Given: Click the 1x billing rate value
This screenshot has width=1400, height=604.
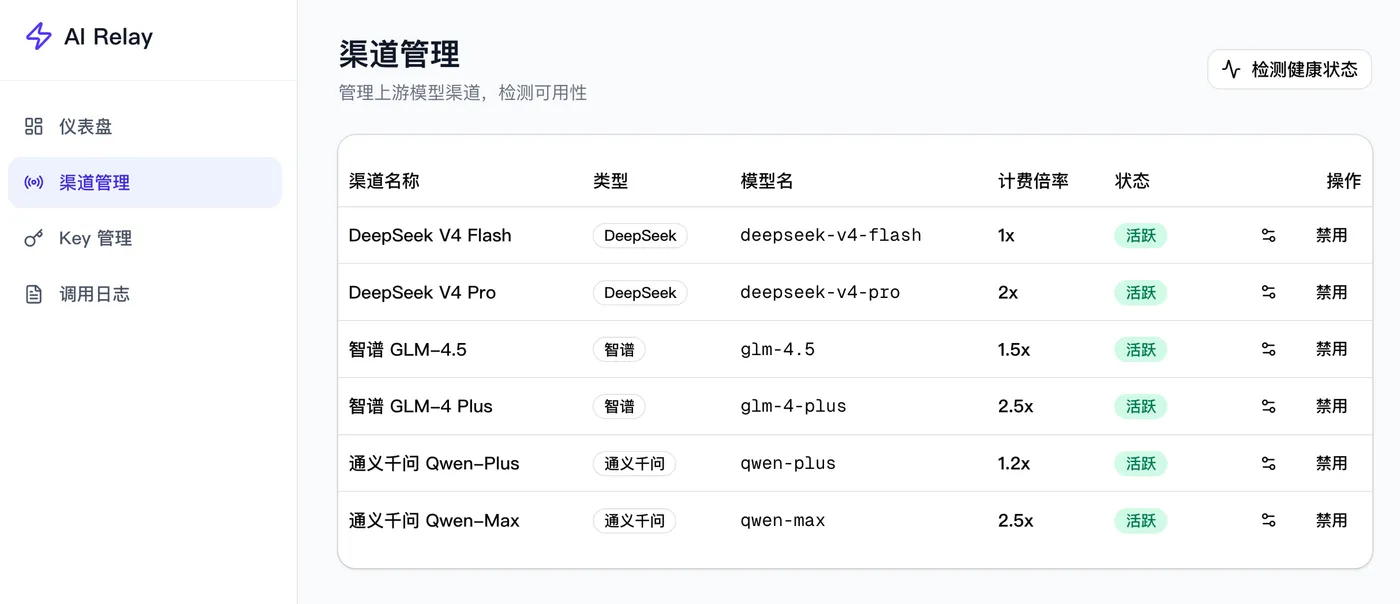Looking at the screenshot, I should pyautogui.click(x=1006, y=235).
